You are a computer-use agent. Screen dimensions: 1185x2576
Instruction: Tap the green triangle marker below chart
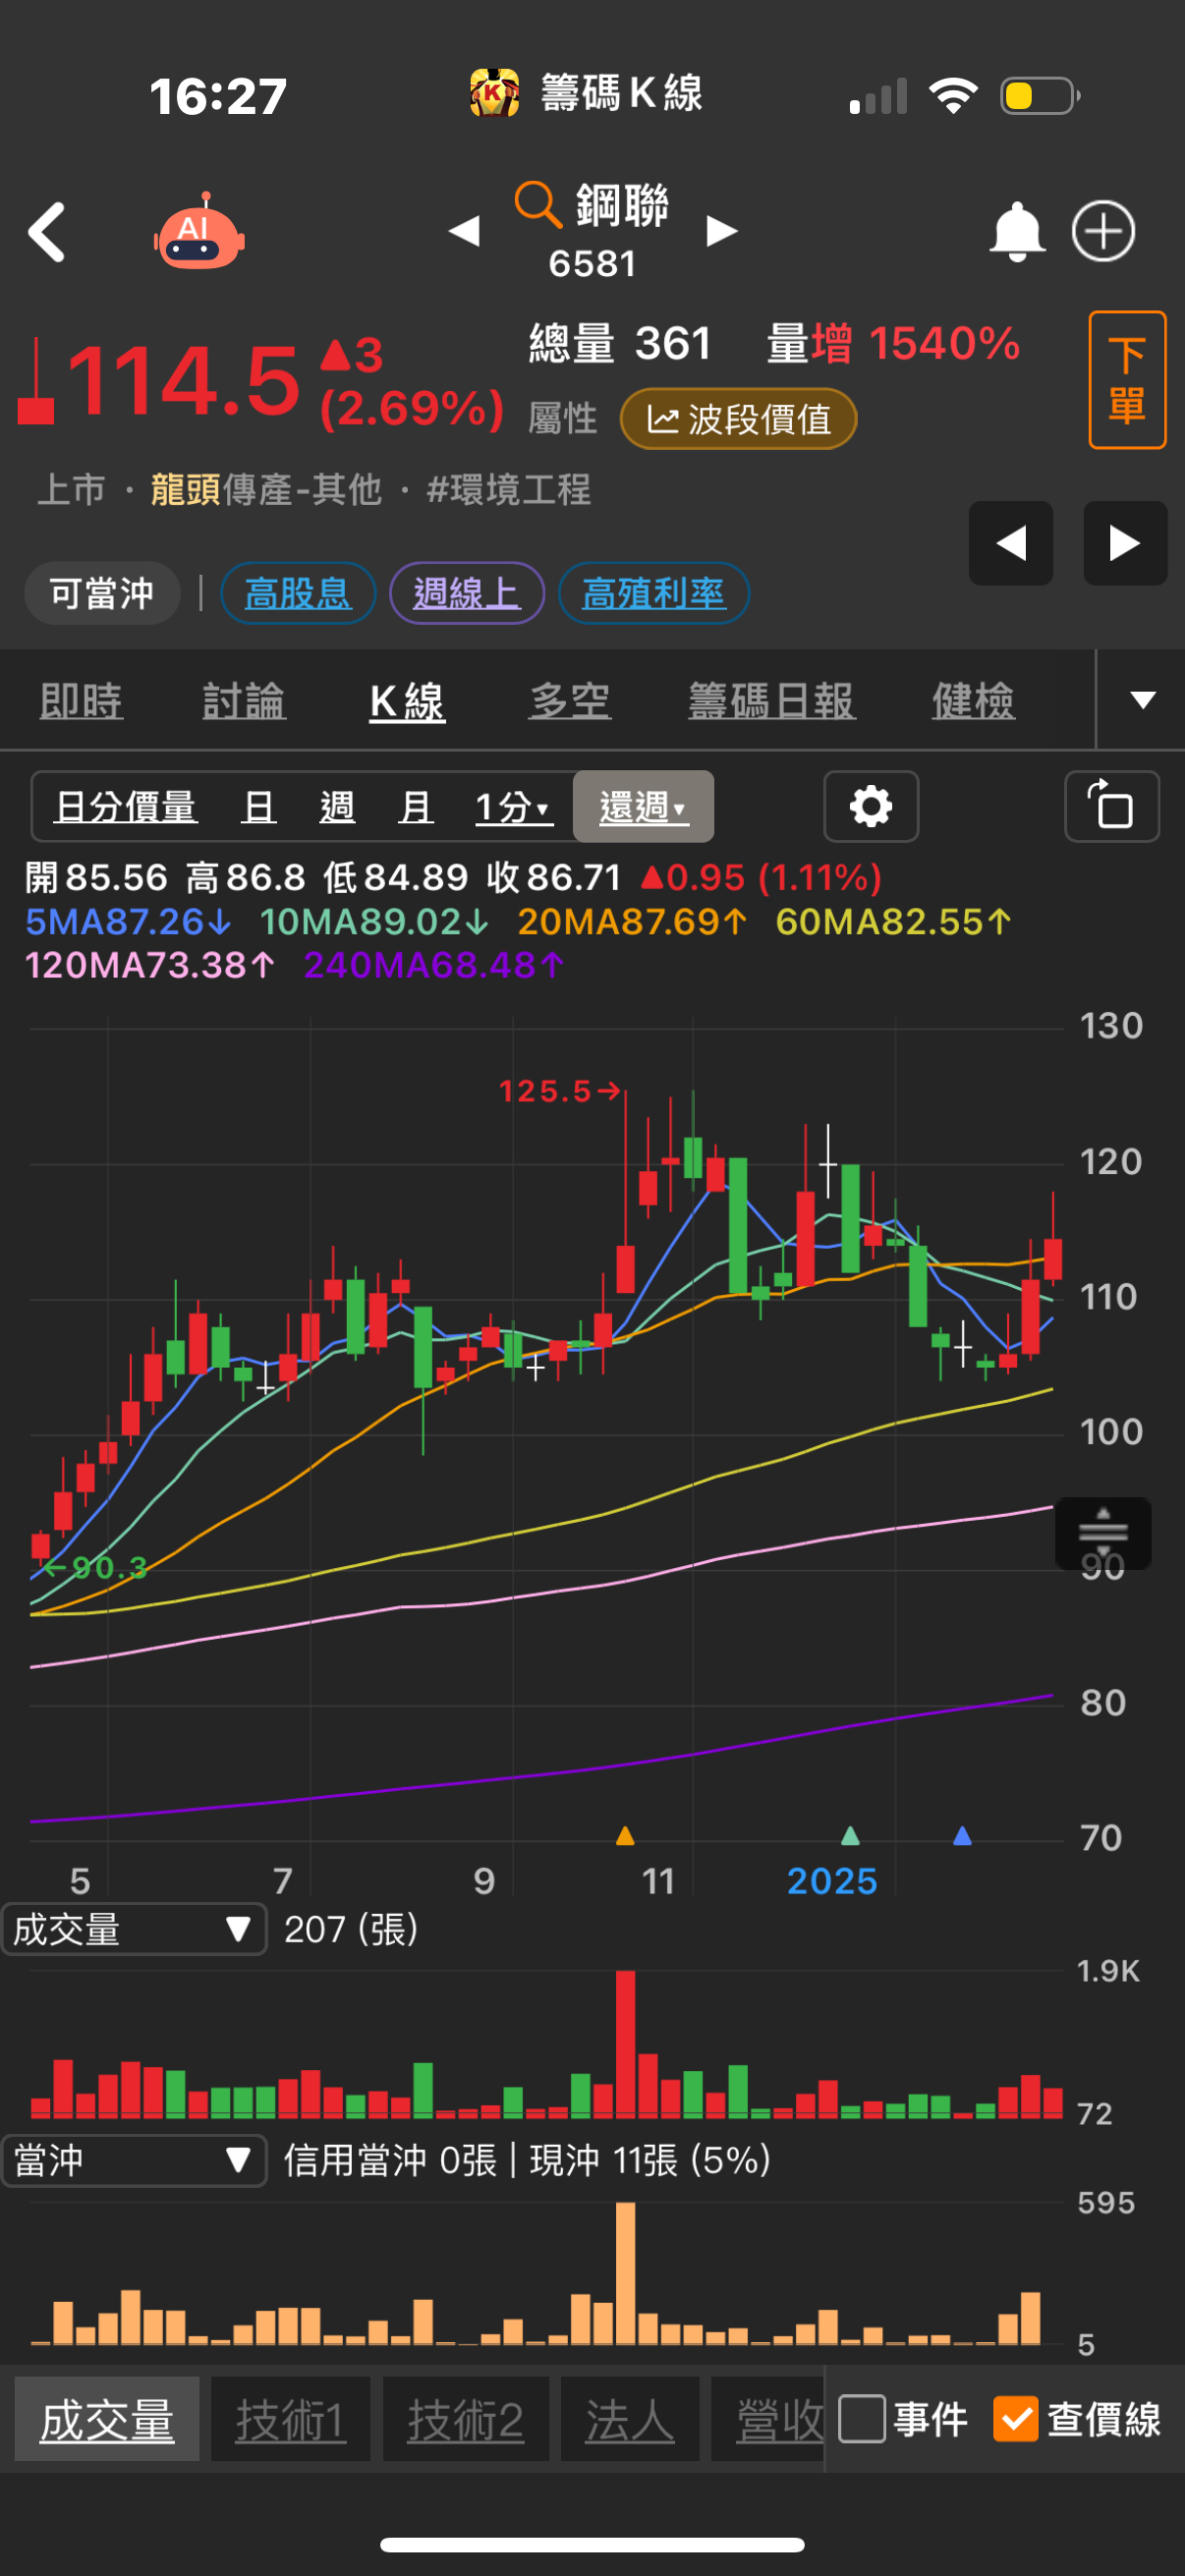point(850,1835)
